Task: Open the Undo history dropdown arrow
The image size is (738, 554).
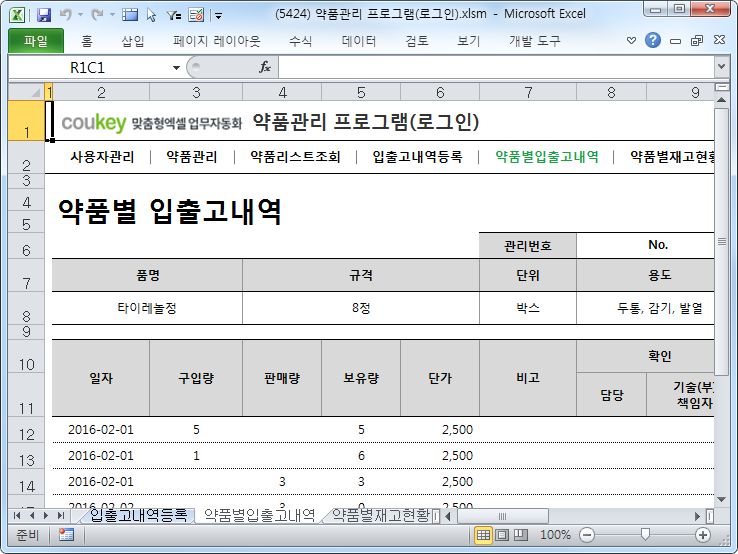Action: tap(80, 15)
